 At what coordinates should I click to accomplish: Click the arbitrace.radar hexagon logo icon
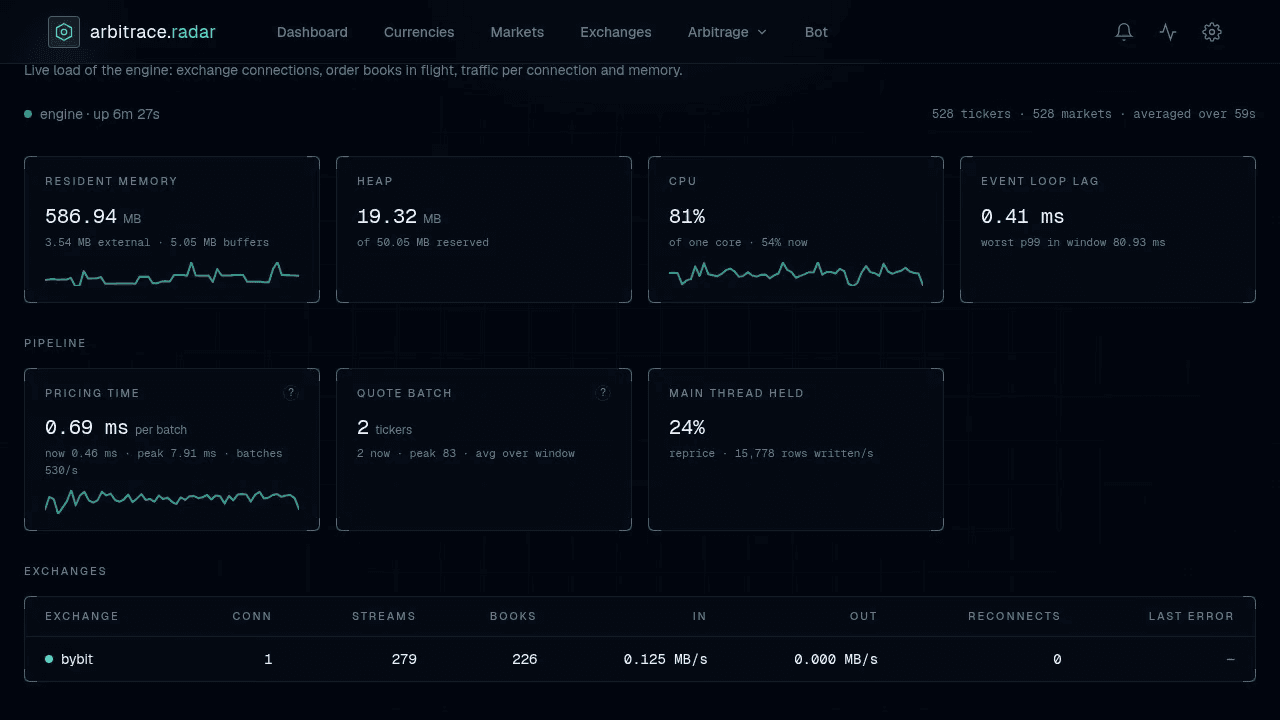click(x=64, y=32)
